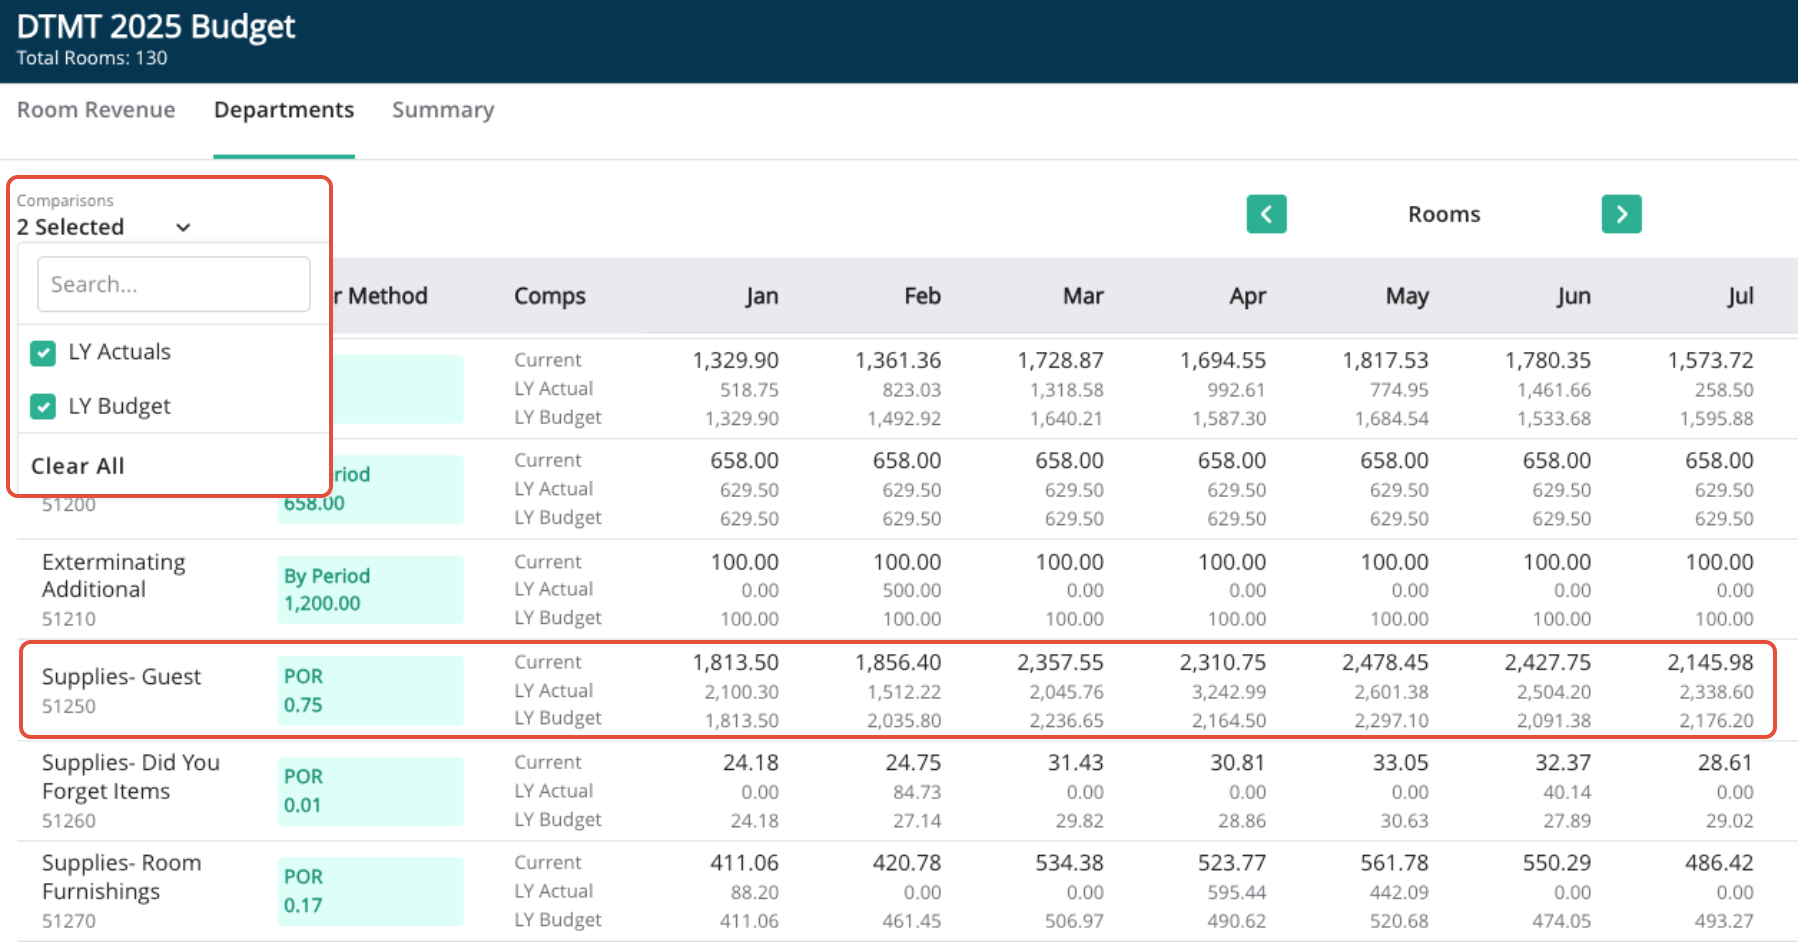This screenshot has height=942, width=1798.
Task: Go to previous department with left arrow
Action: [x=1266, y=214]
